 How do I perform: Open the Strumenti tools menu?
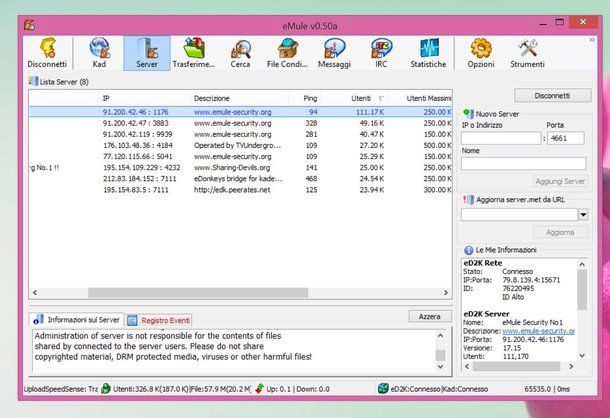click(528, 53)
